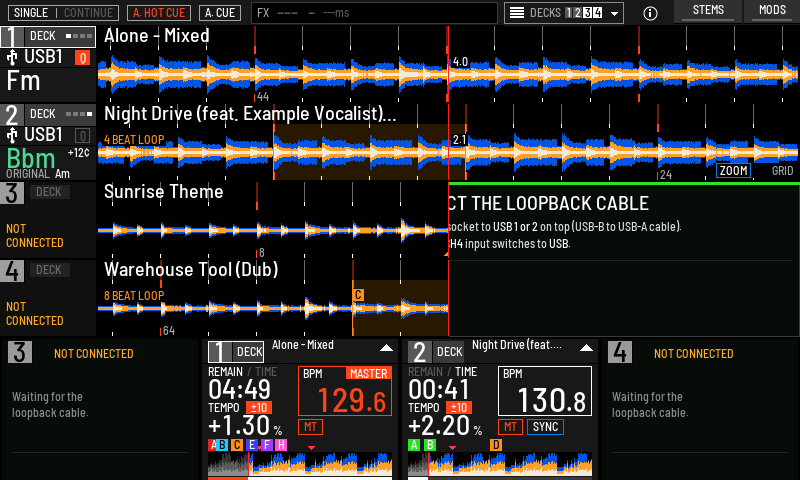Click the 129.6 BPM value on Deck 1
This screenshot has width=800, height=480.
click(352, 400)
